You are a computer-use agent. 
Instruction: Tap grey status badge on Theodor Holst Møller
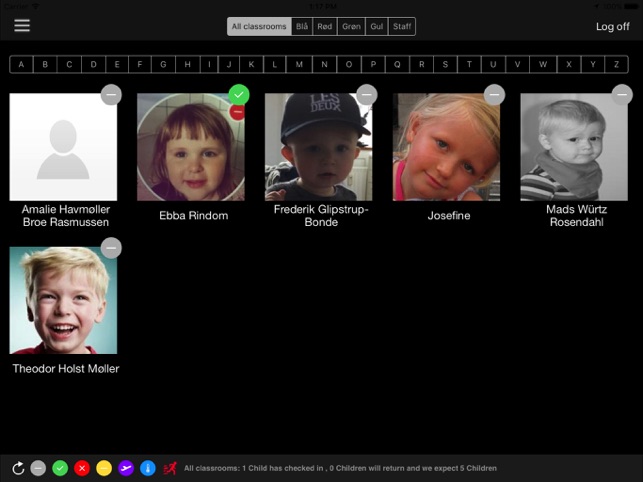coord(111,248)
